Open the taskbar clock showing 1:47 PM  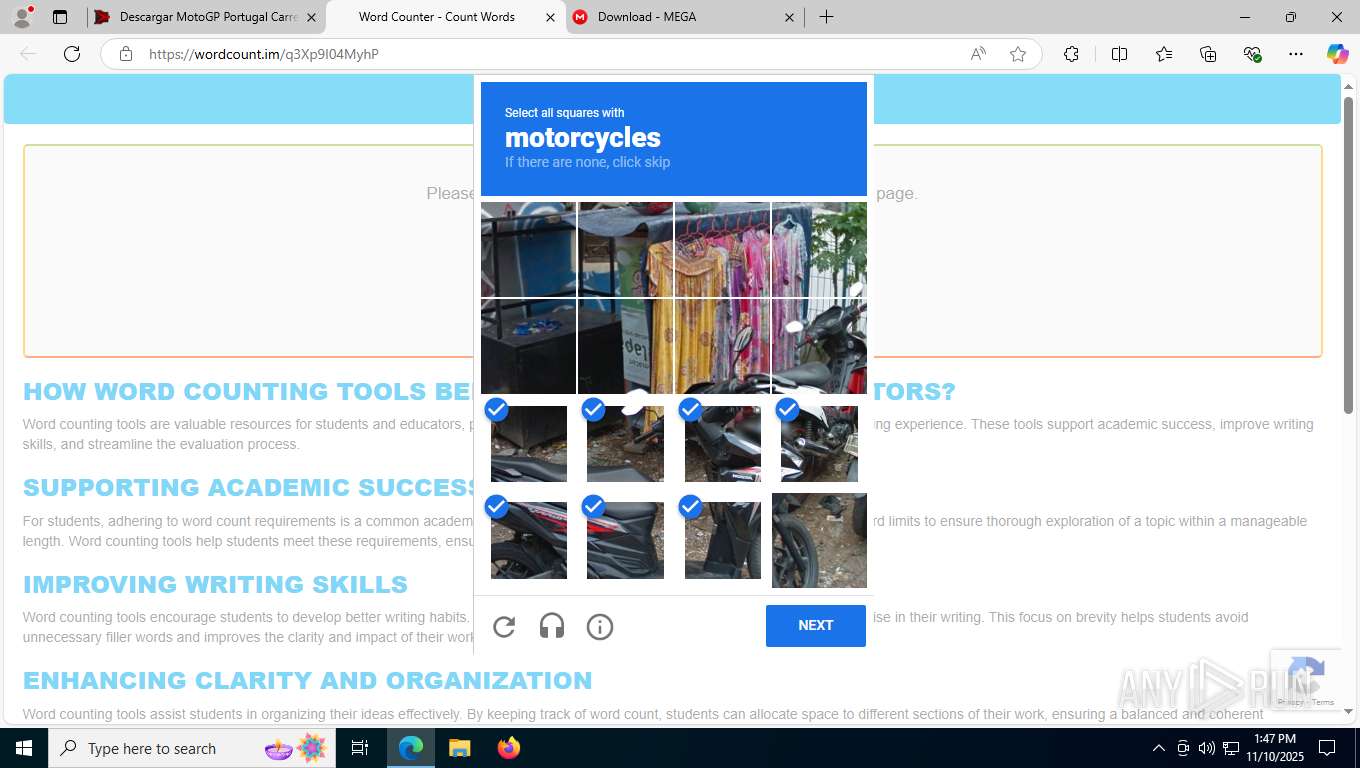1274,748
